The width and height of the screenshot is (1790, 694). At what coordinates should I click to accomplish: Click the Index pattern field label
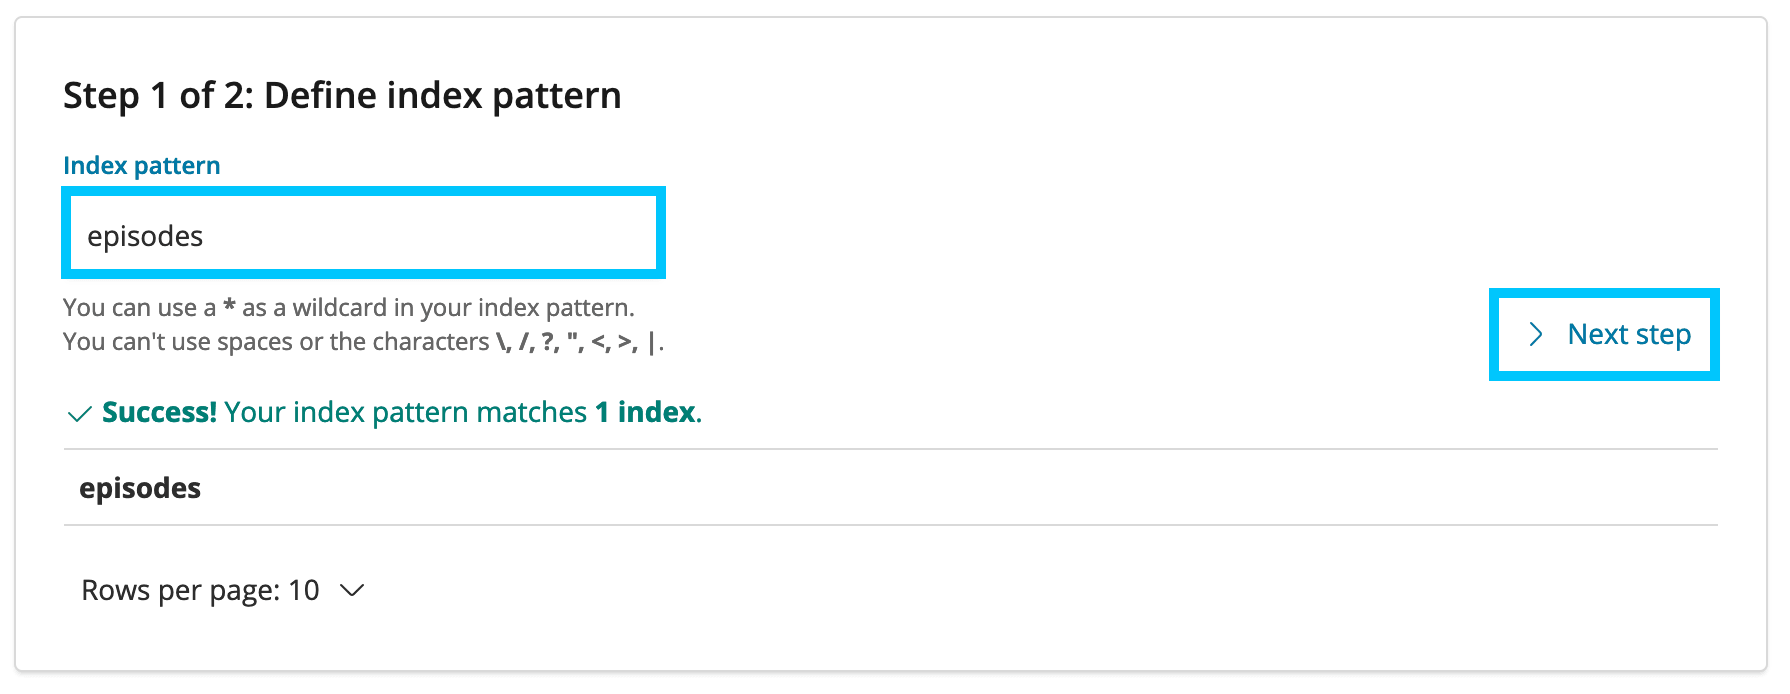(x=141, y=166)
